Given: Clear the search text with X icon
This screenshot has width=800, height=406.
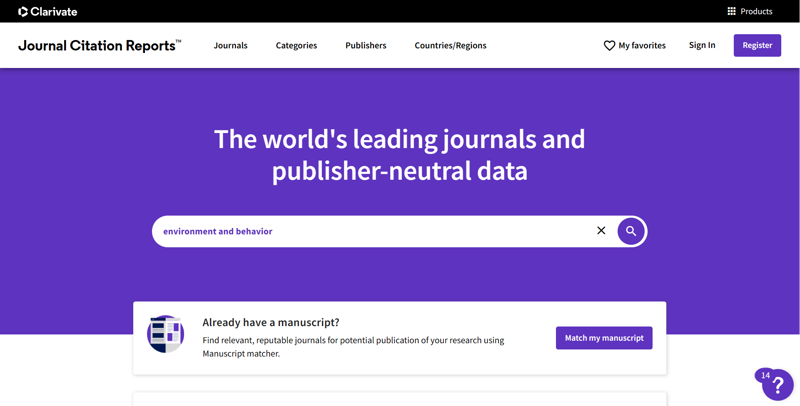Looking at the screenshot, I should click(x=601, y=231).
